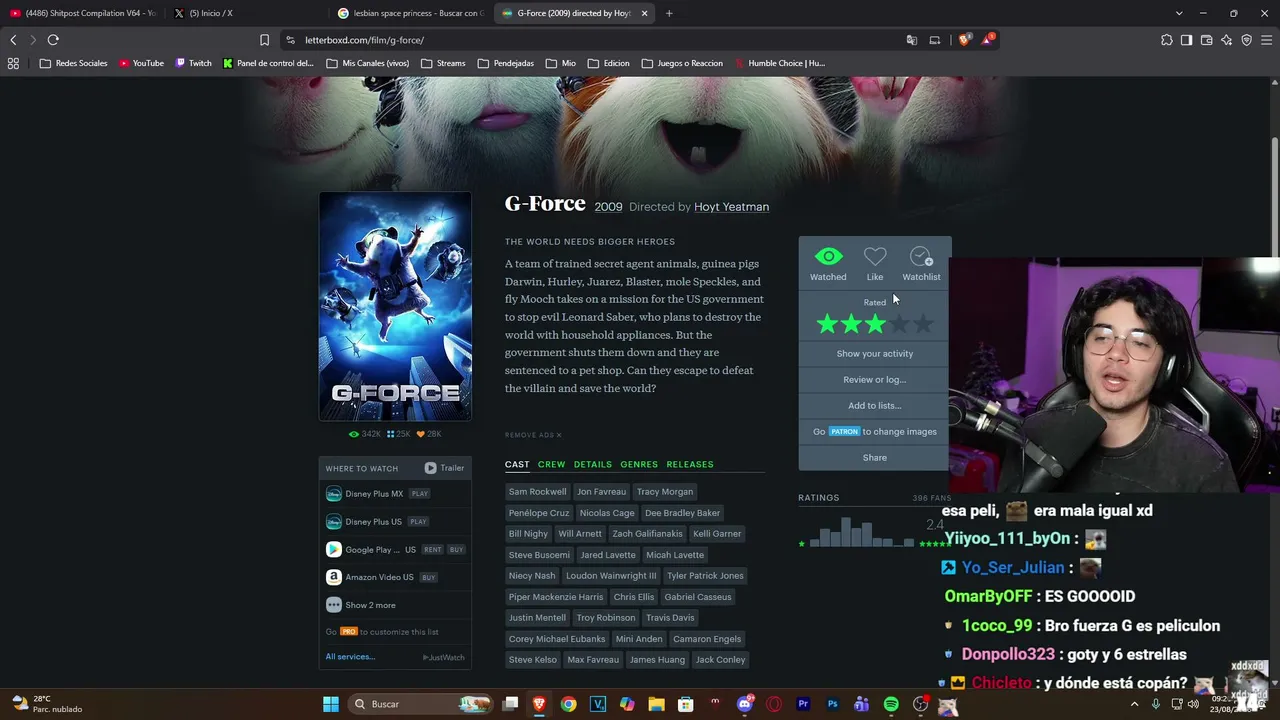The image size is (1280, 720).
Task: Click the translate page icon
Action: pyautogui.click(x=911, y=40)
